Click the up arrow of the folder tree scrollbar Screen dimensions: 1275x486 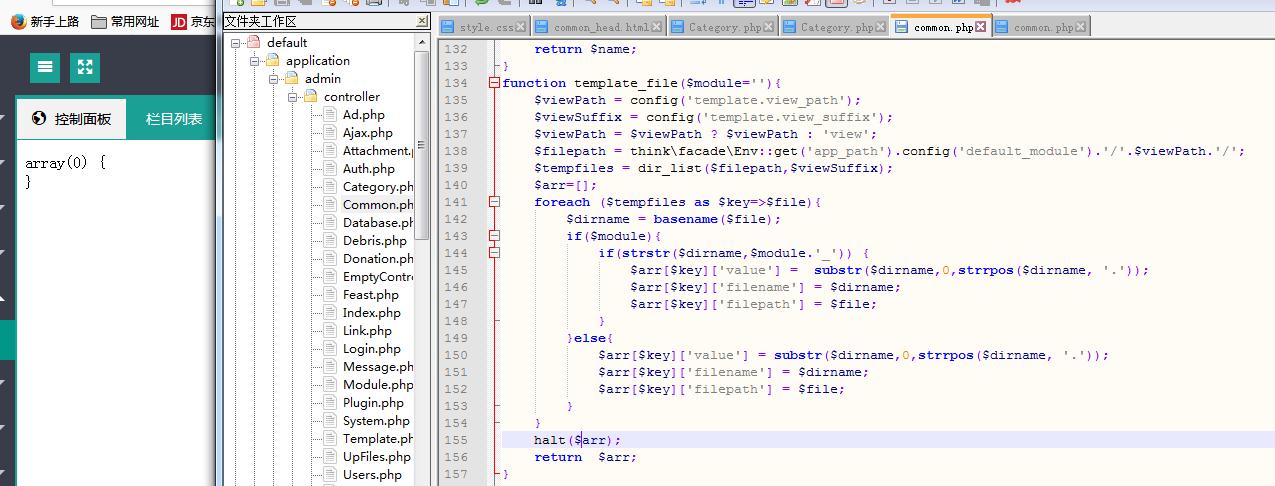tap(421, 42)
